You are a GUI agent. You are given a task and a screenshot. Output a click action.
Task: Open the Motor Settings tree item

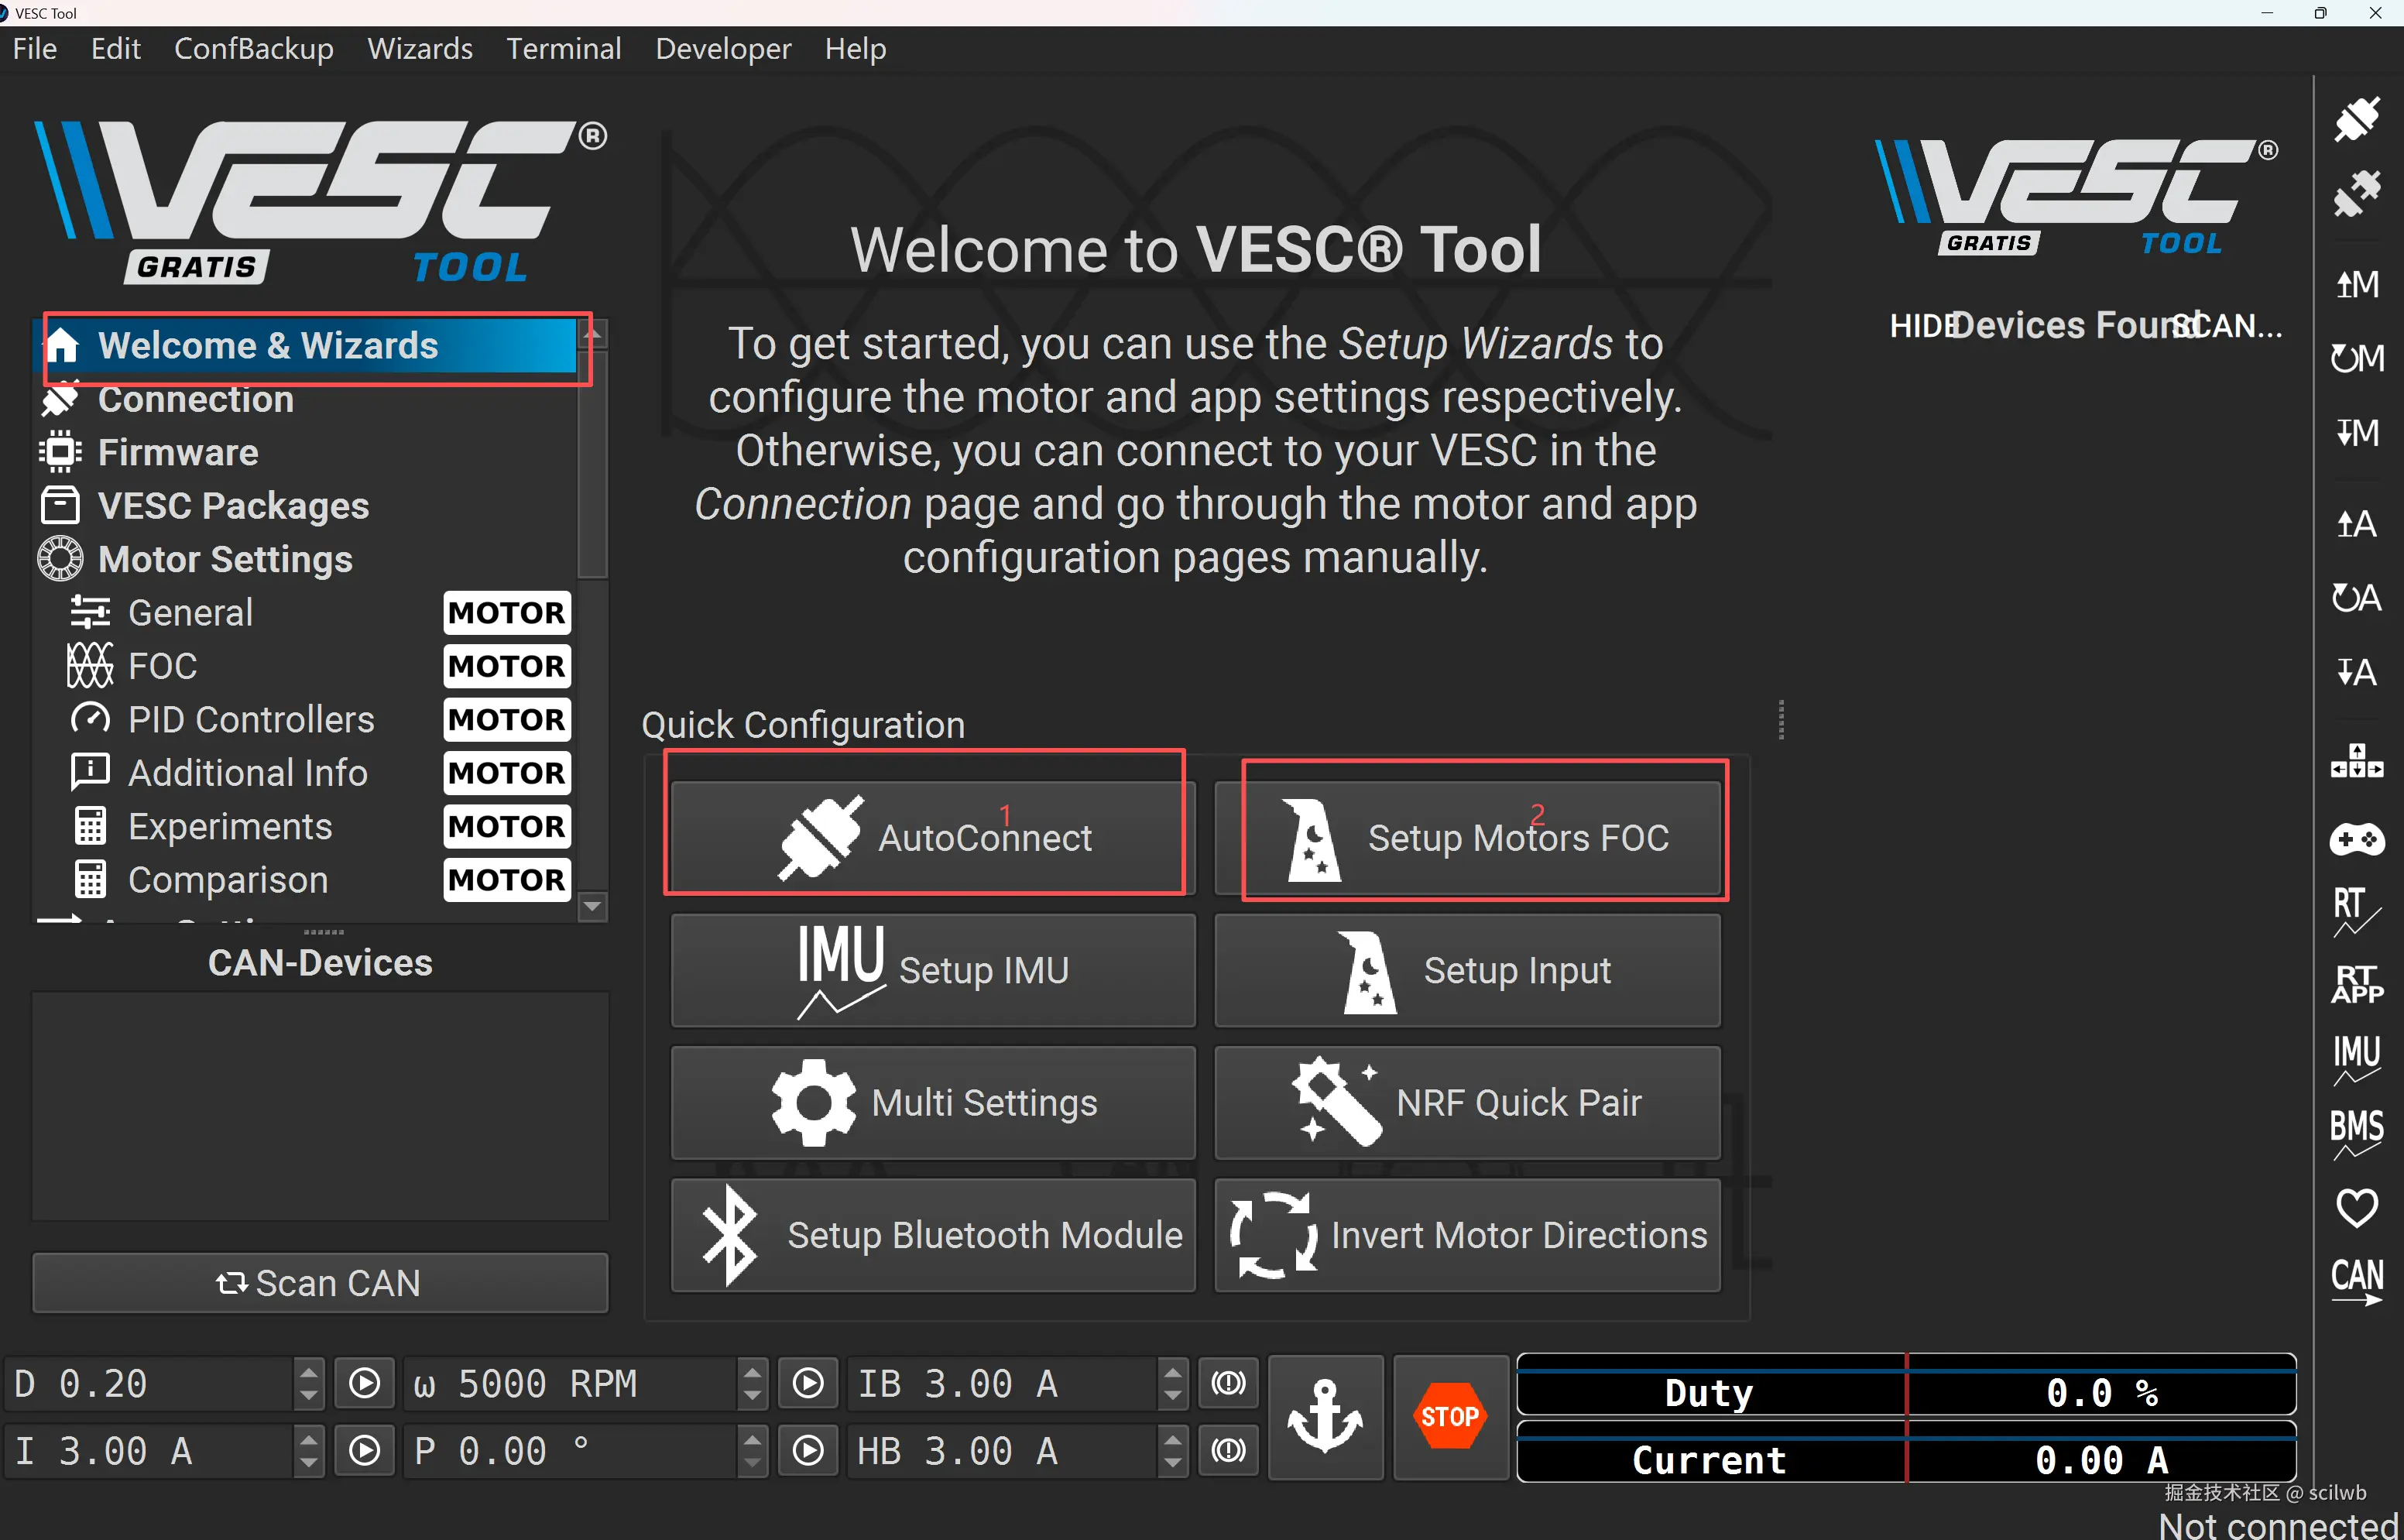(225, 559)
